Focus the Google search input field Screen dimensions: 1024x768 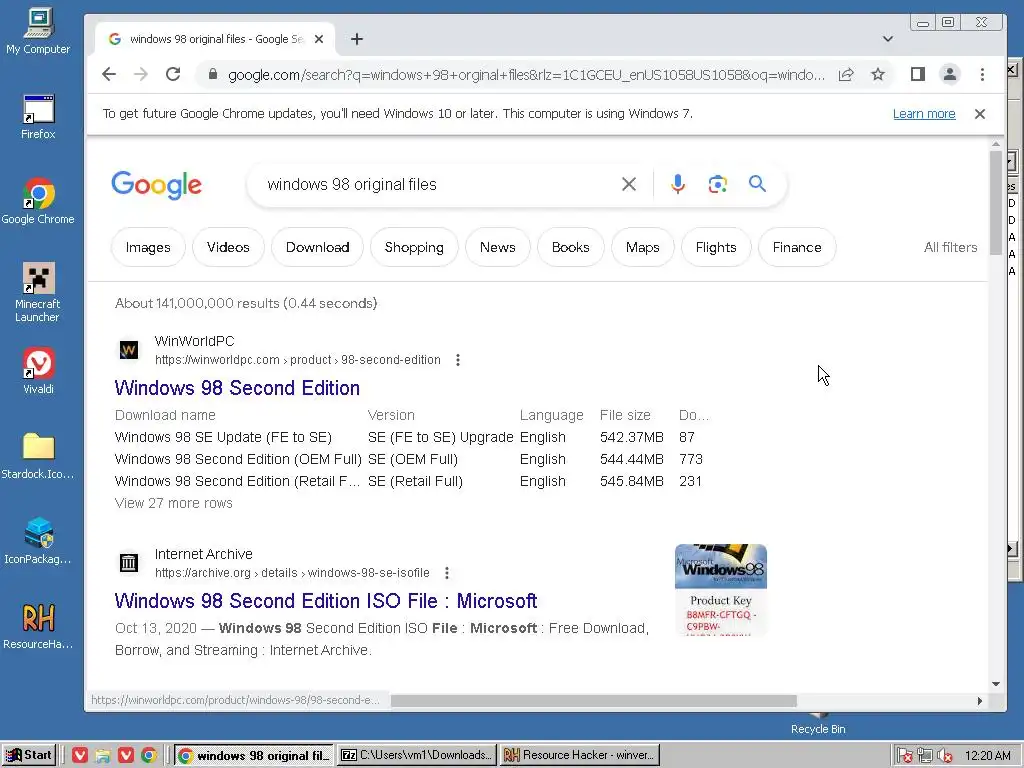pyautogui.click(x=434, y=185)
